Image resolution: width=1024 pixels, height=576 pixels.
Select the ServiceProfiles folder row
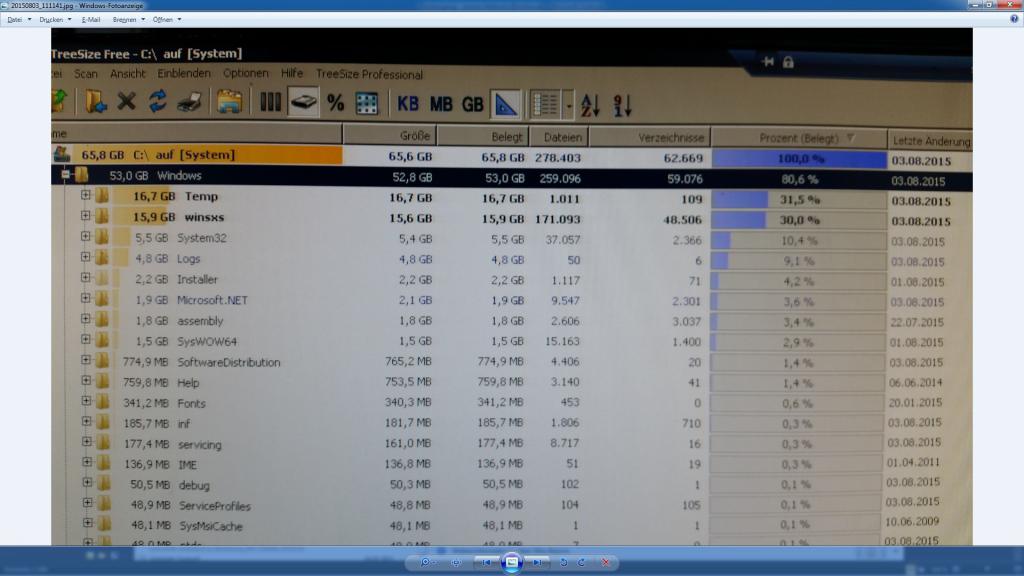[512, 505]
